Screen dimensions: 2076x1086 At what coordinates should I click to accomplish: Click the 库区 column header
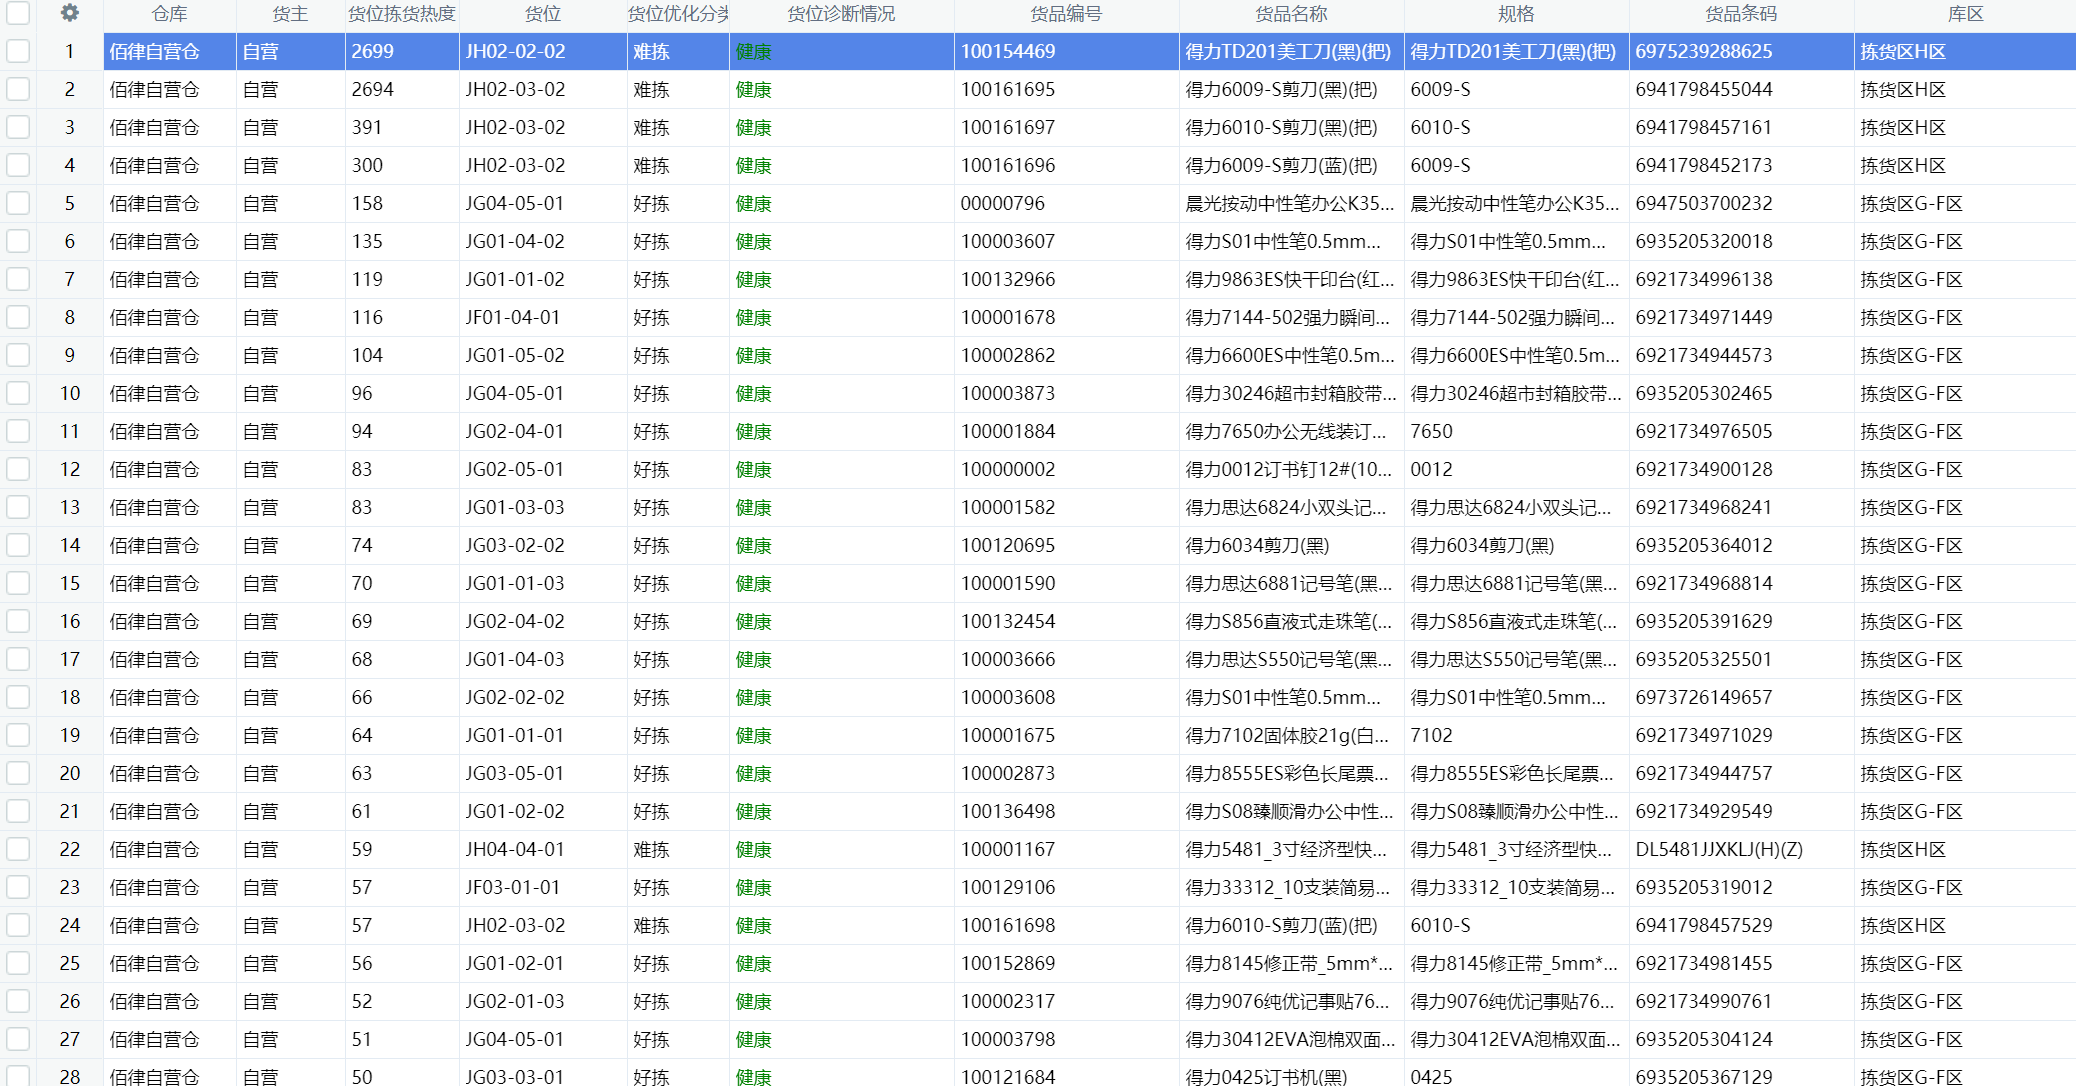click(x=1965, y=14)
